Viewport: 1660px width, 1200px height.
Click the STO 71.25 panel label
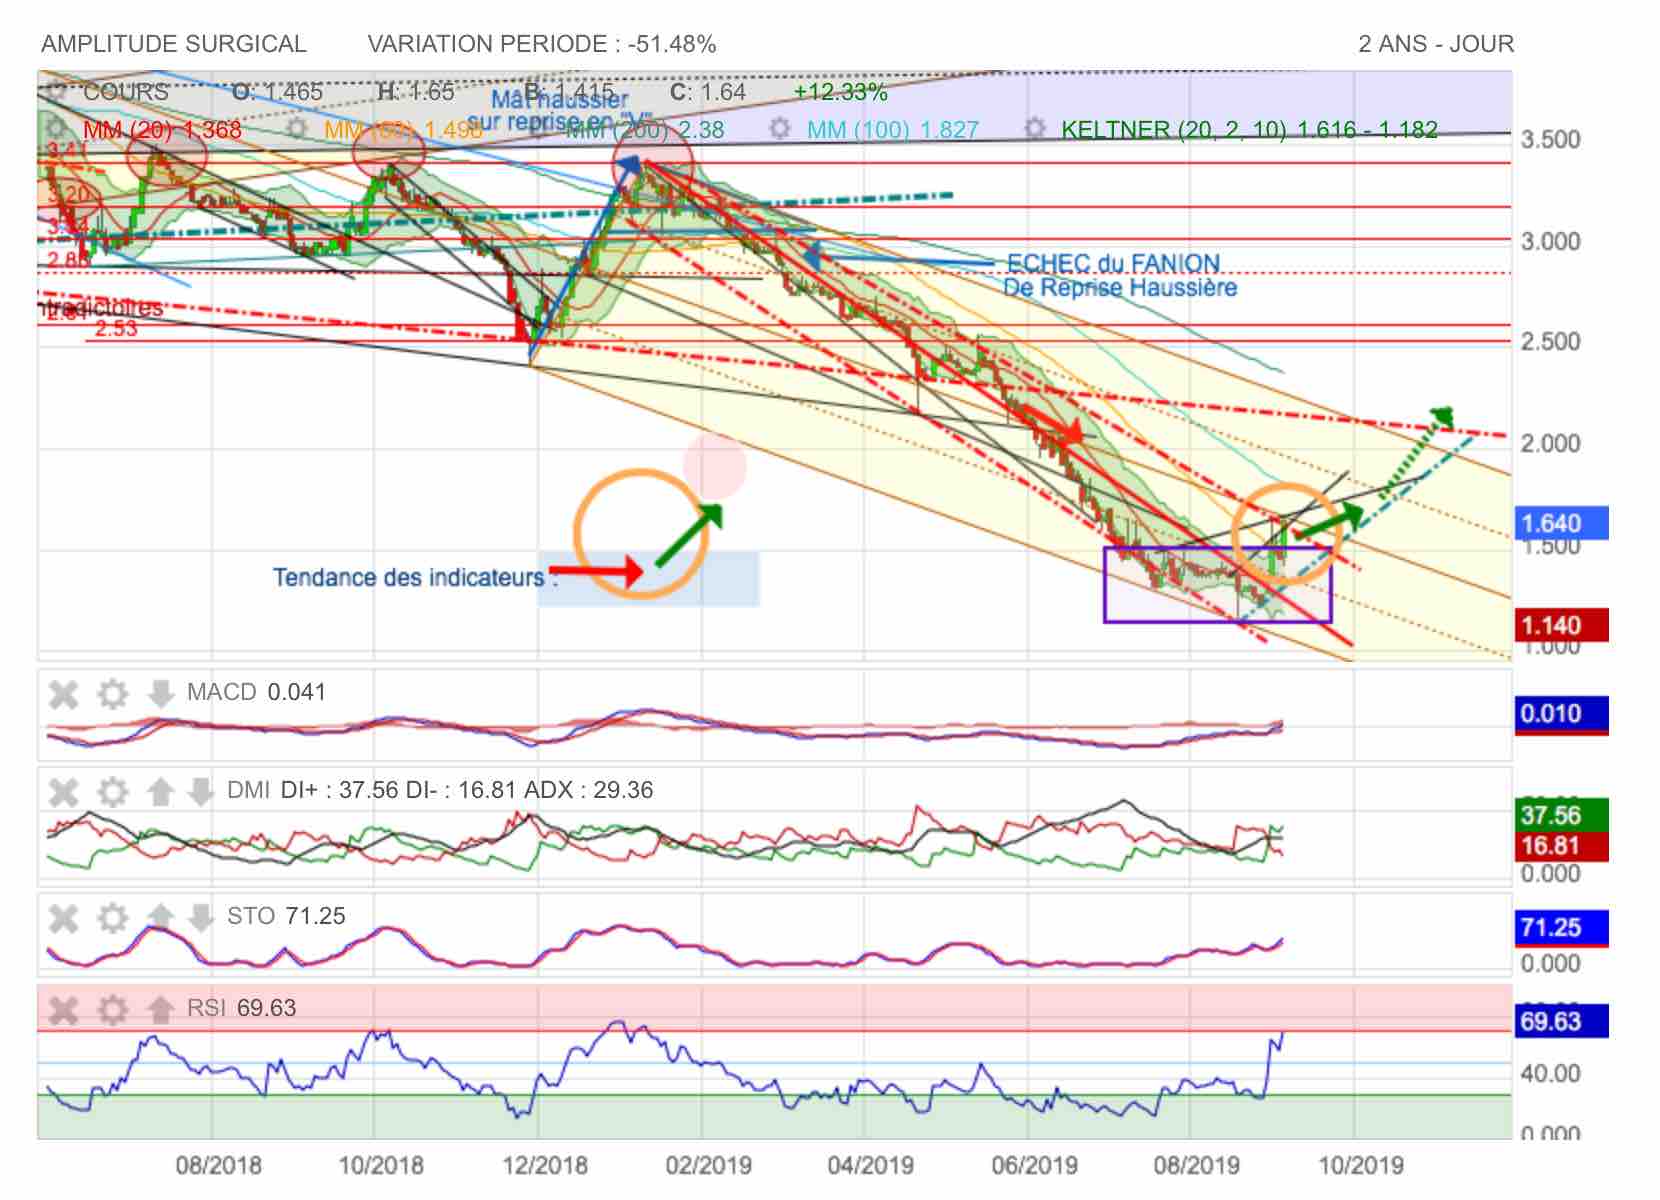pos(286,916)
